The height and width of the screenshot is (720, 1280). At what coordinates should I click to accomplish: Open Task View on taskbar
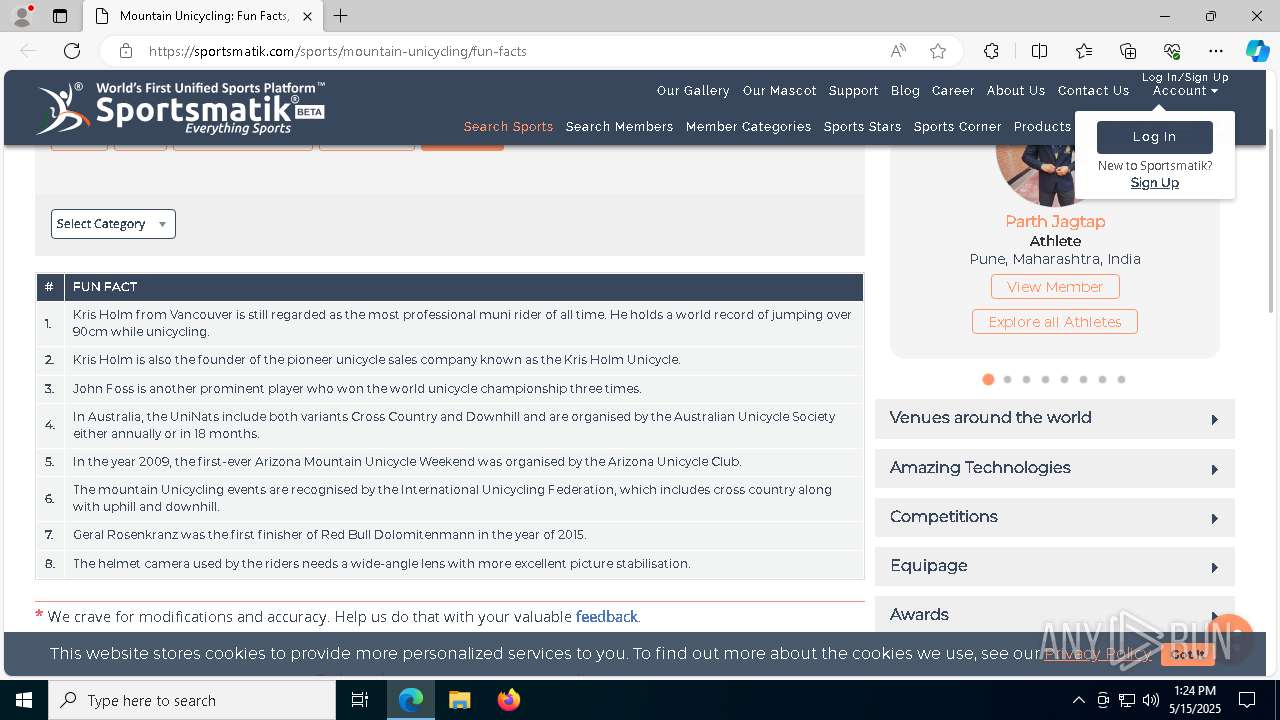[360, 700]
